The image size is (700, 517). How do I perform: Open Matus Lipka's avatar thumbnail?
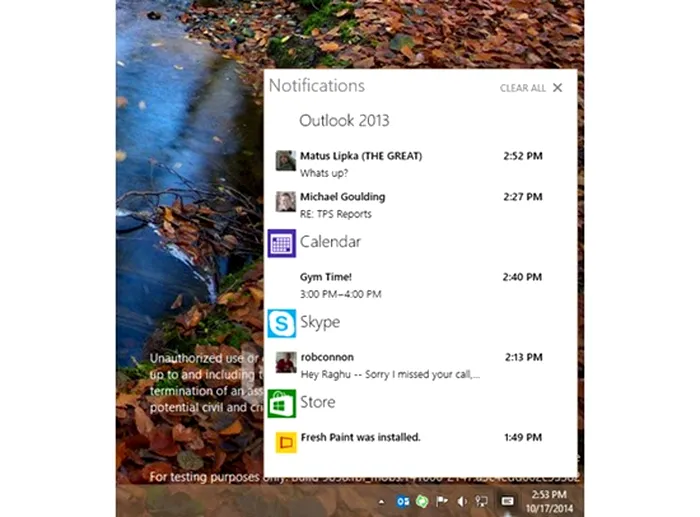click(285, 161)
